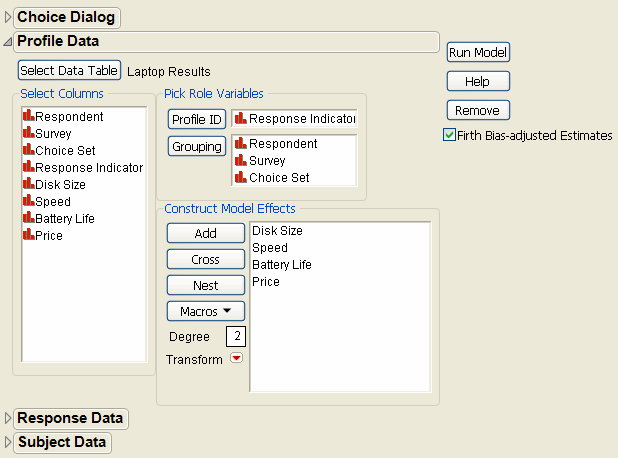This screenshot has height=458, width=618.
Task: Expand the Subject Data section
Action: pyautogui.click(x=8, y=442)
